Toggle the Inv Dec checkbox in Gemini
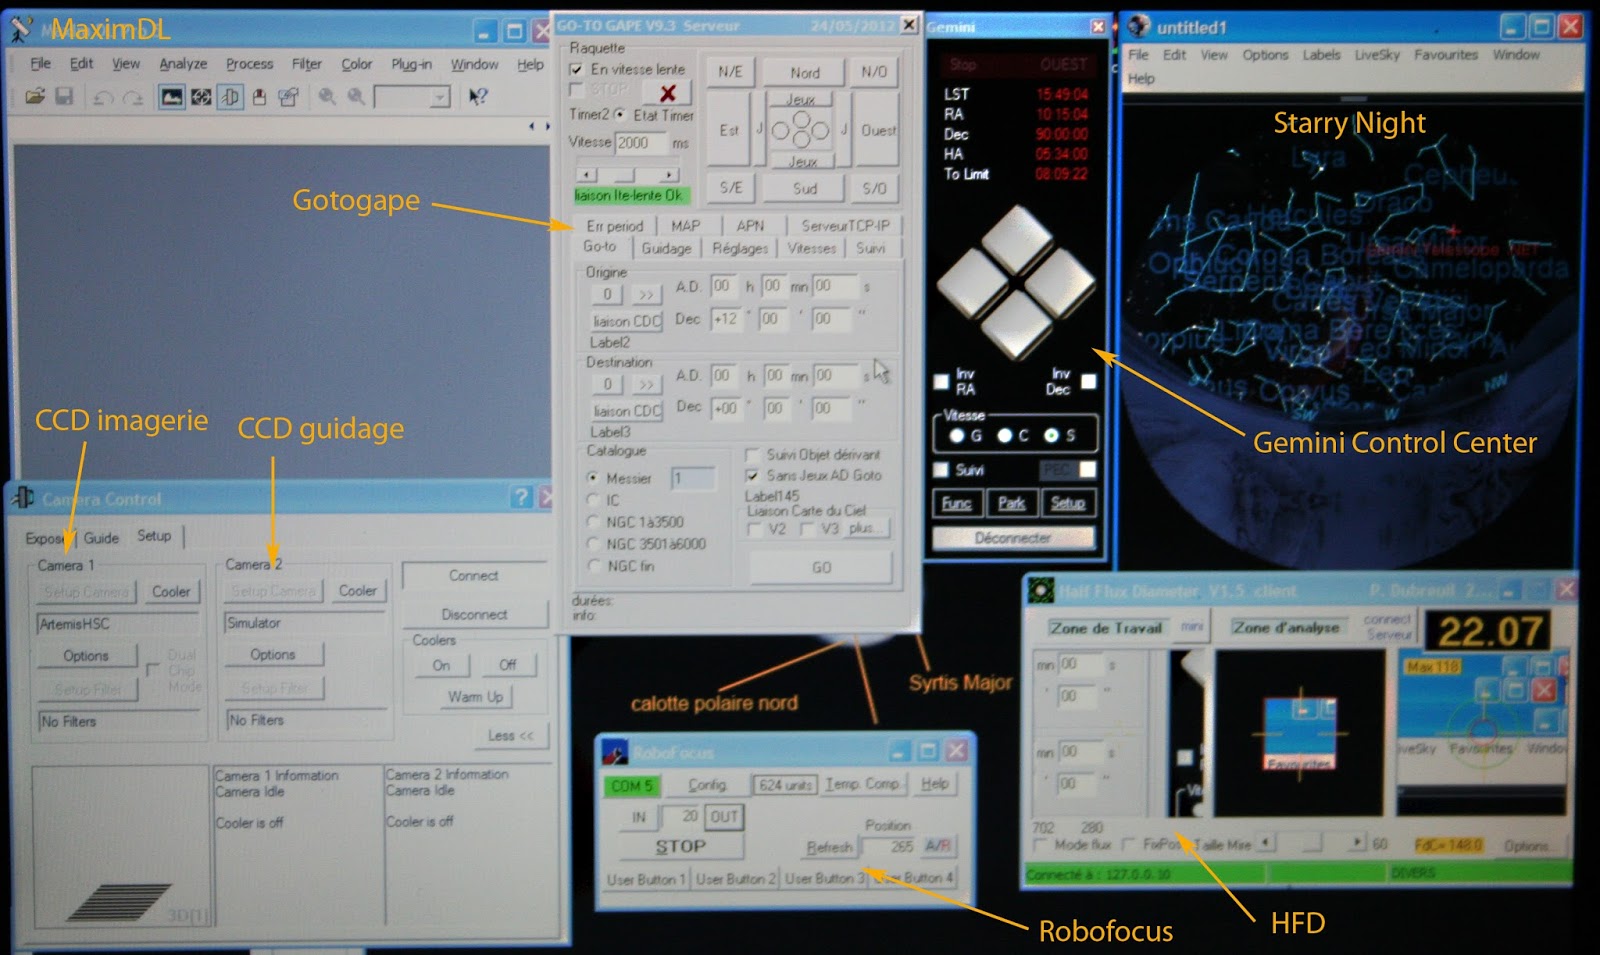 (1088, 381)
